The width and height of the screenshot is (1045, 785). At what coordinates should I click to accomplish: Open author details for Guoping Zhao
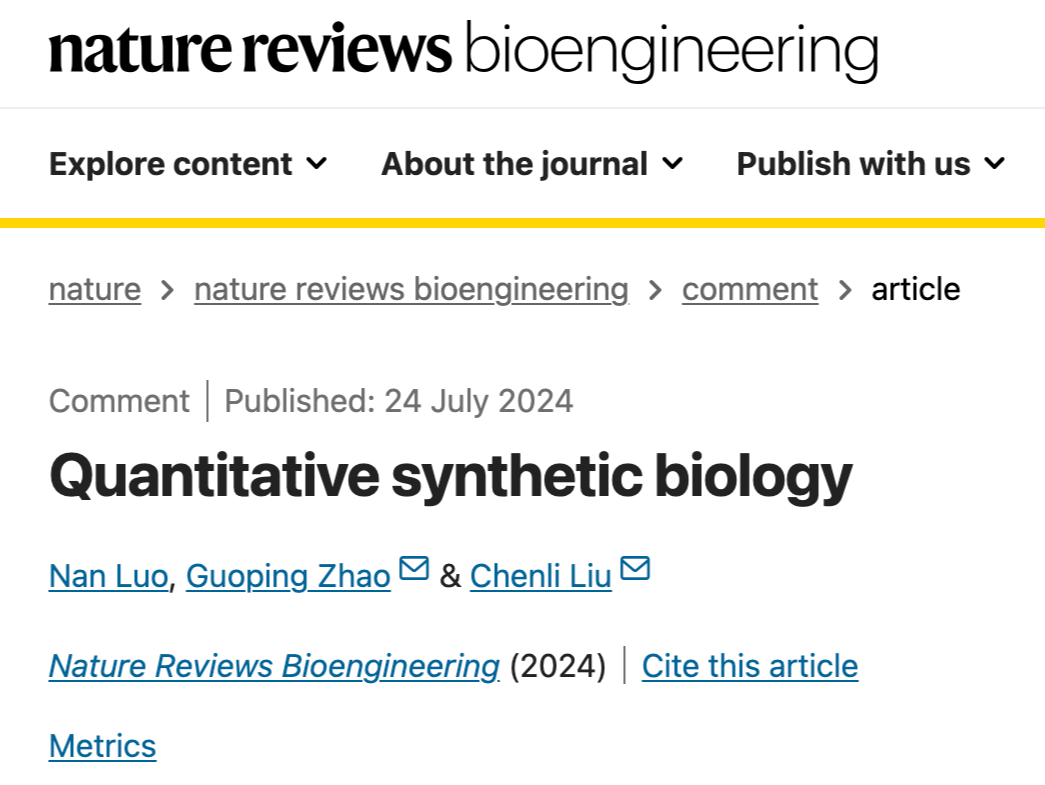(x=288, y=576)
